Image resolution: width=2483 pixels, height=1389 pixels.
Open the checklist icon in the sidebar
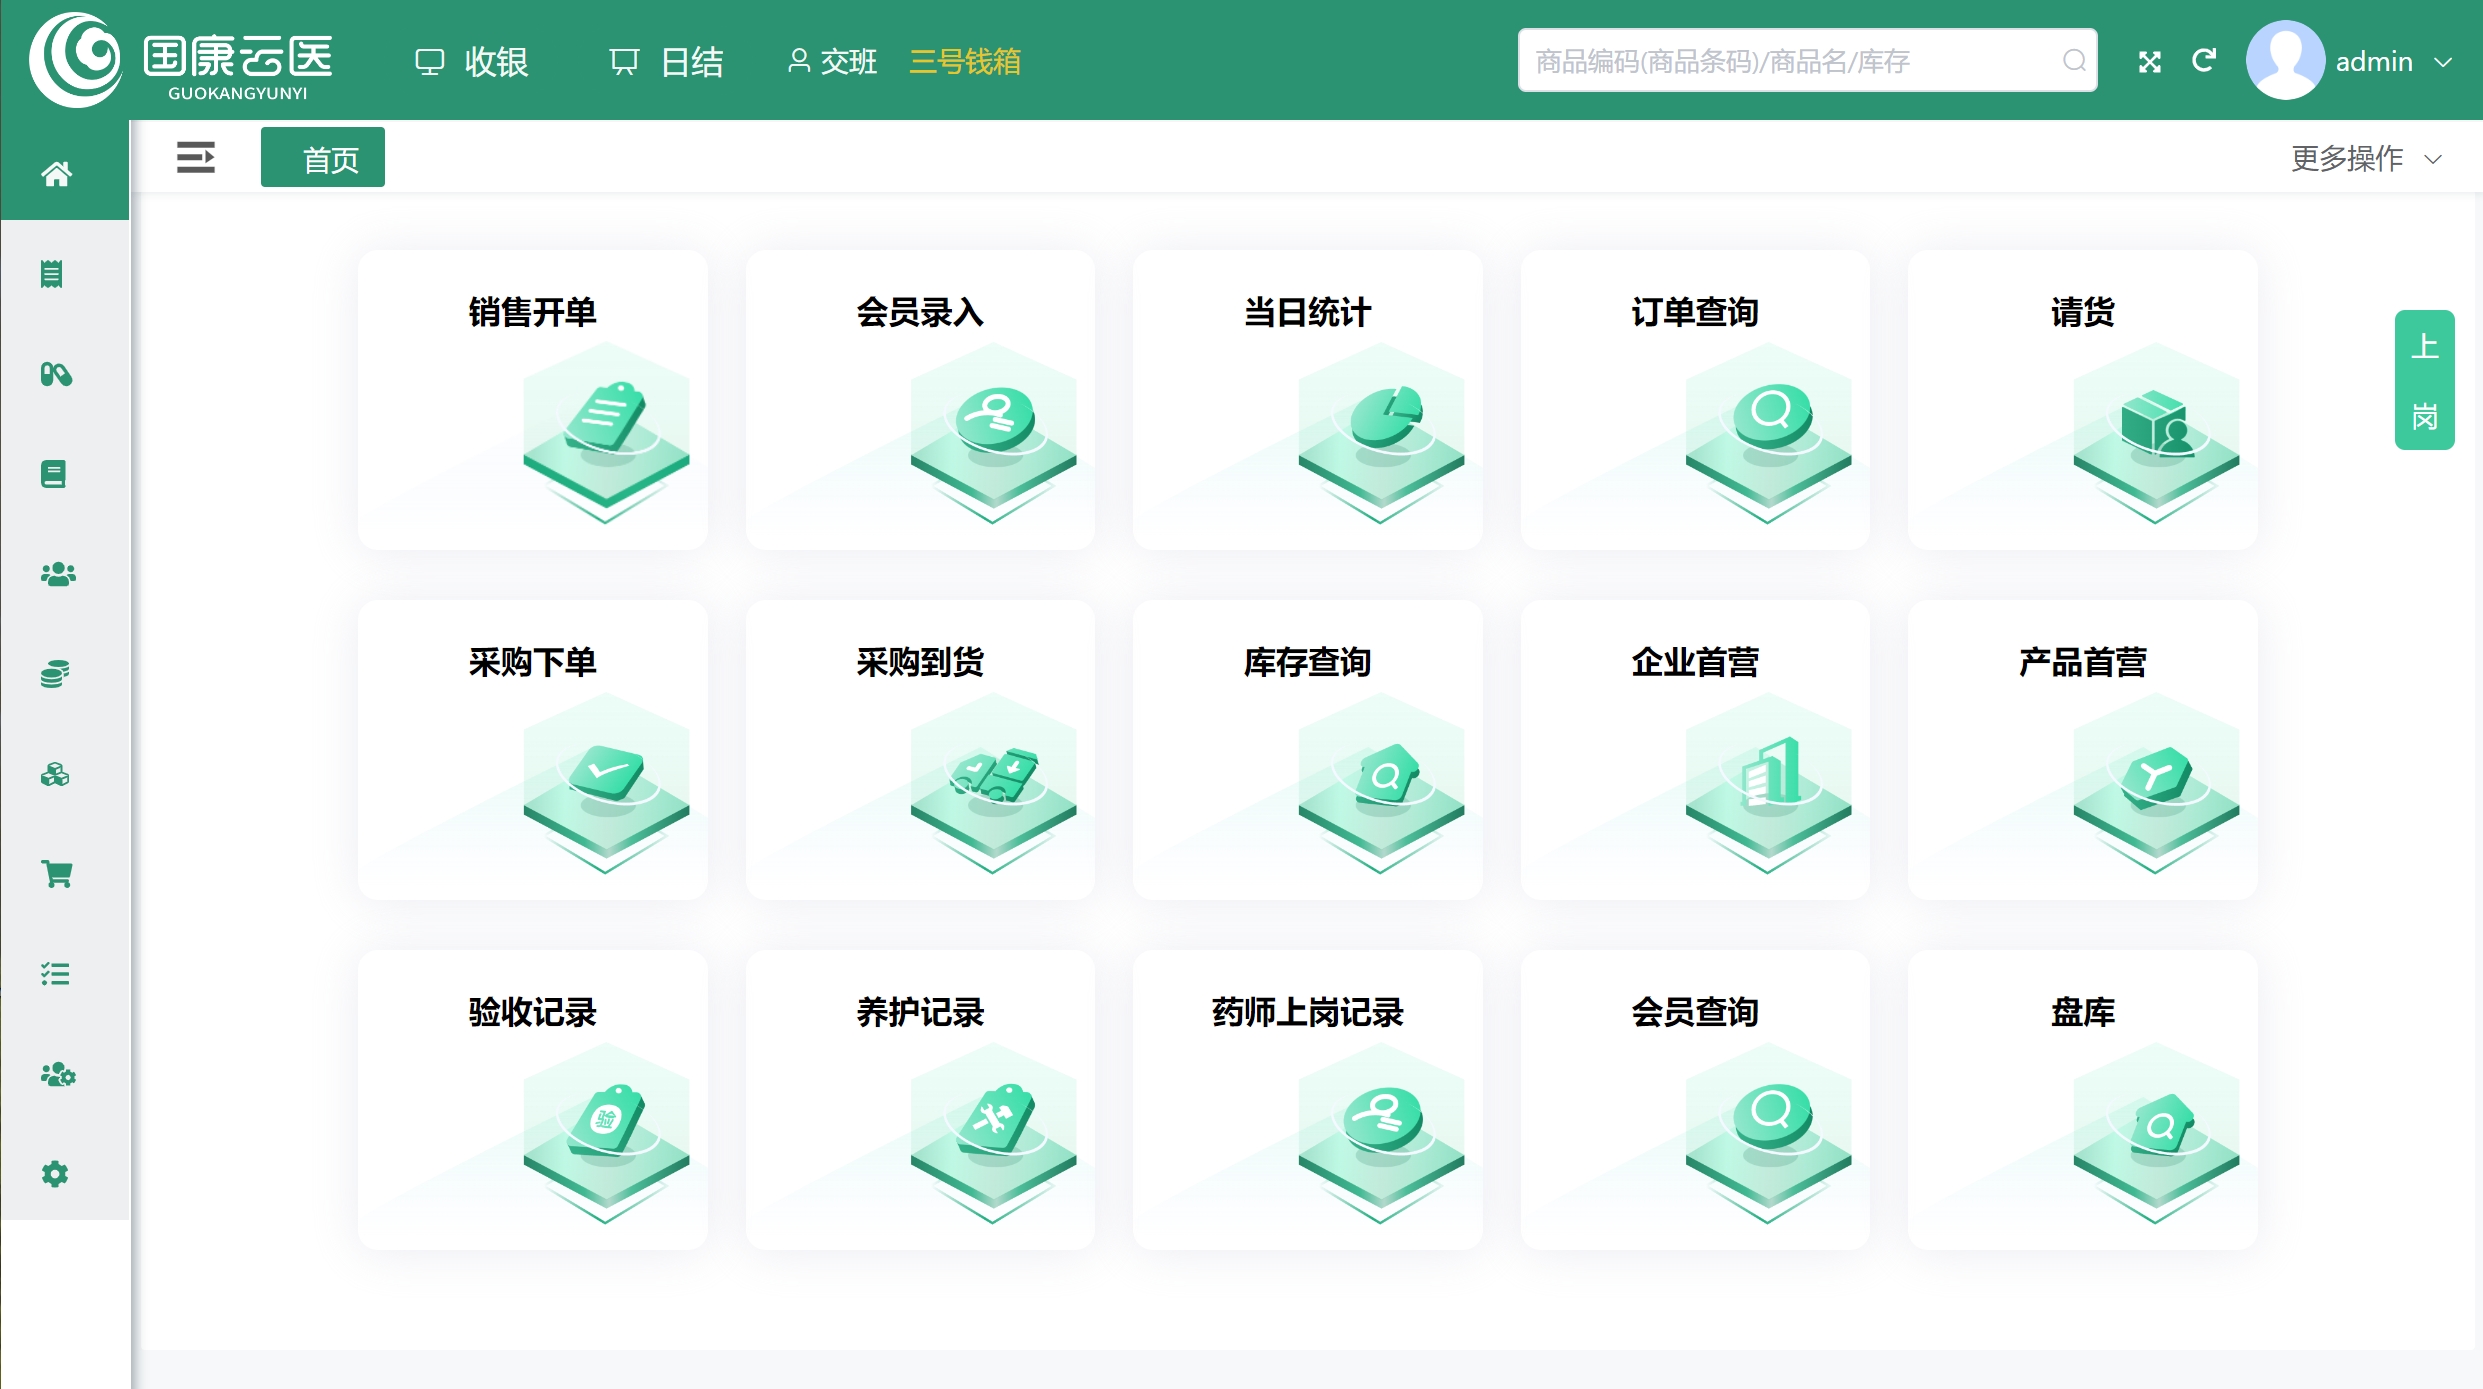(x=55, y=974)
